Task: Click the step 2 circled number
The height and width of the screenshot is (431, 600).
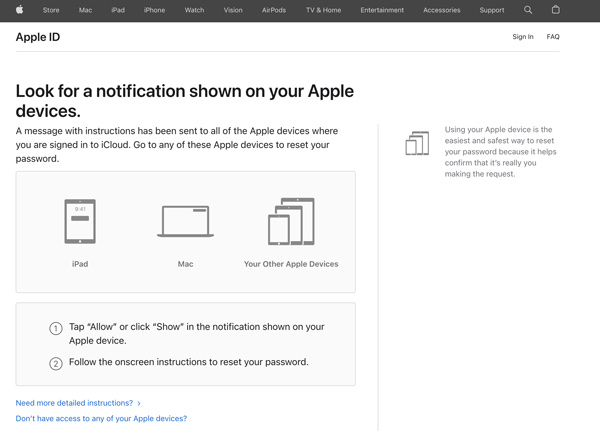Action: [x=56, y=363]
